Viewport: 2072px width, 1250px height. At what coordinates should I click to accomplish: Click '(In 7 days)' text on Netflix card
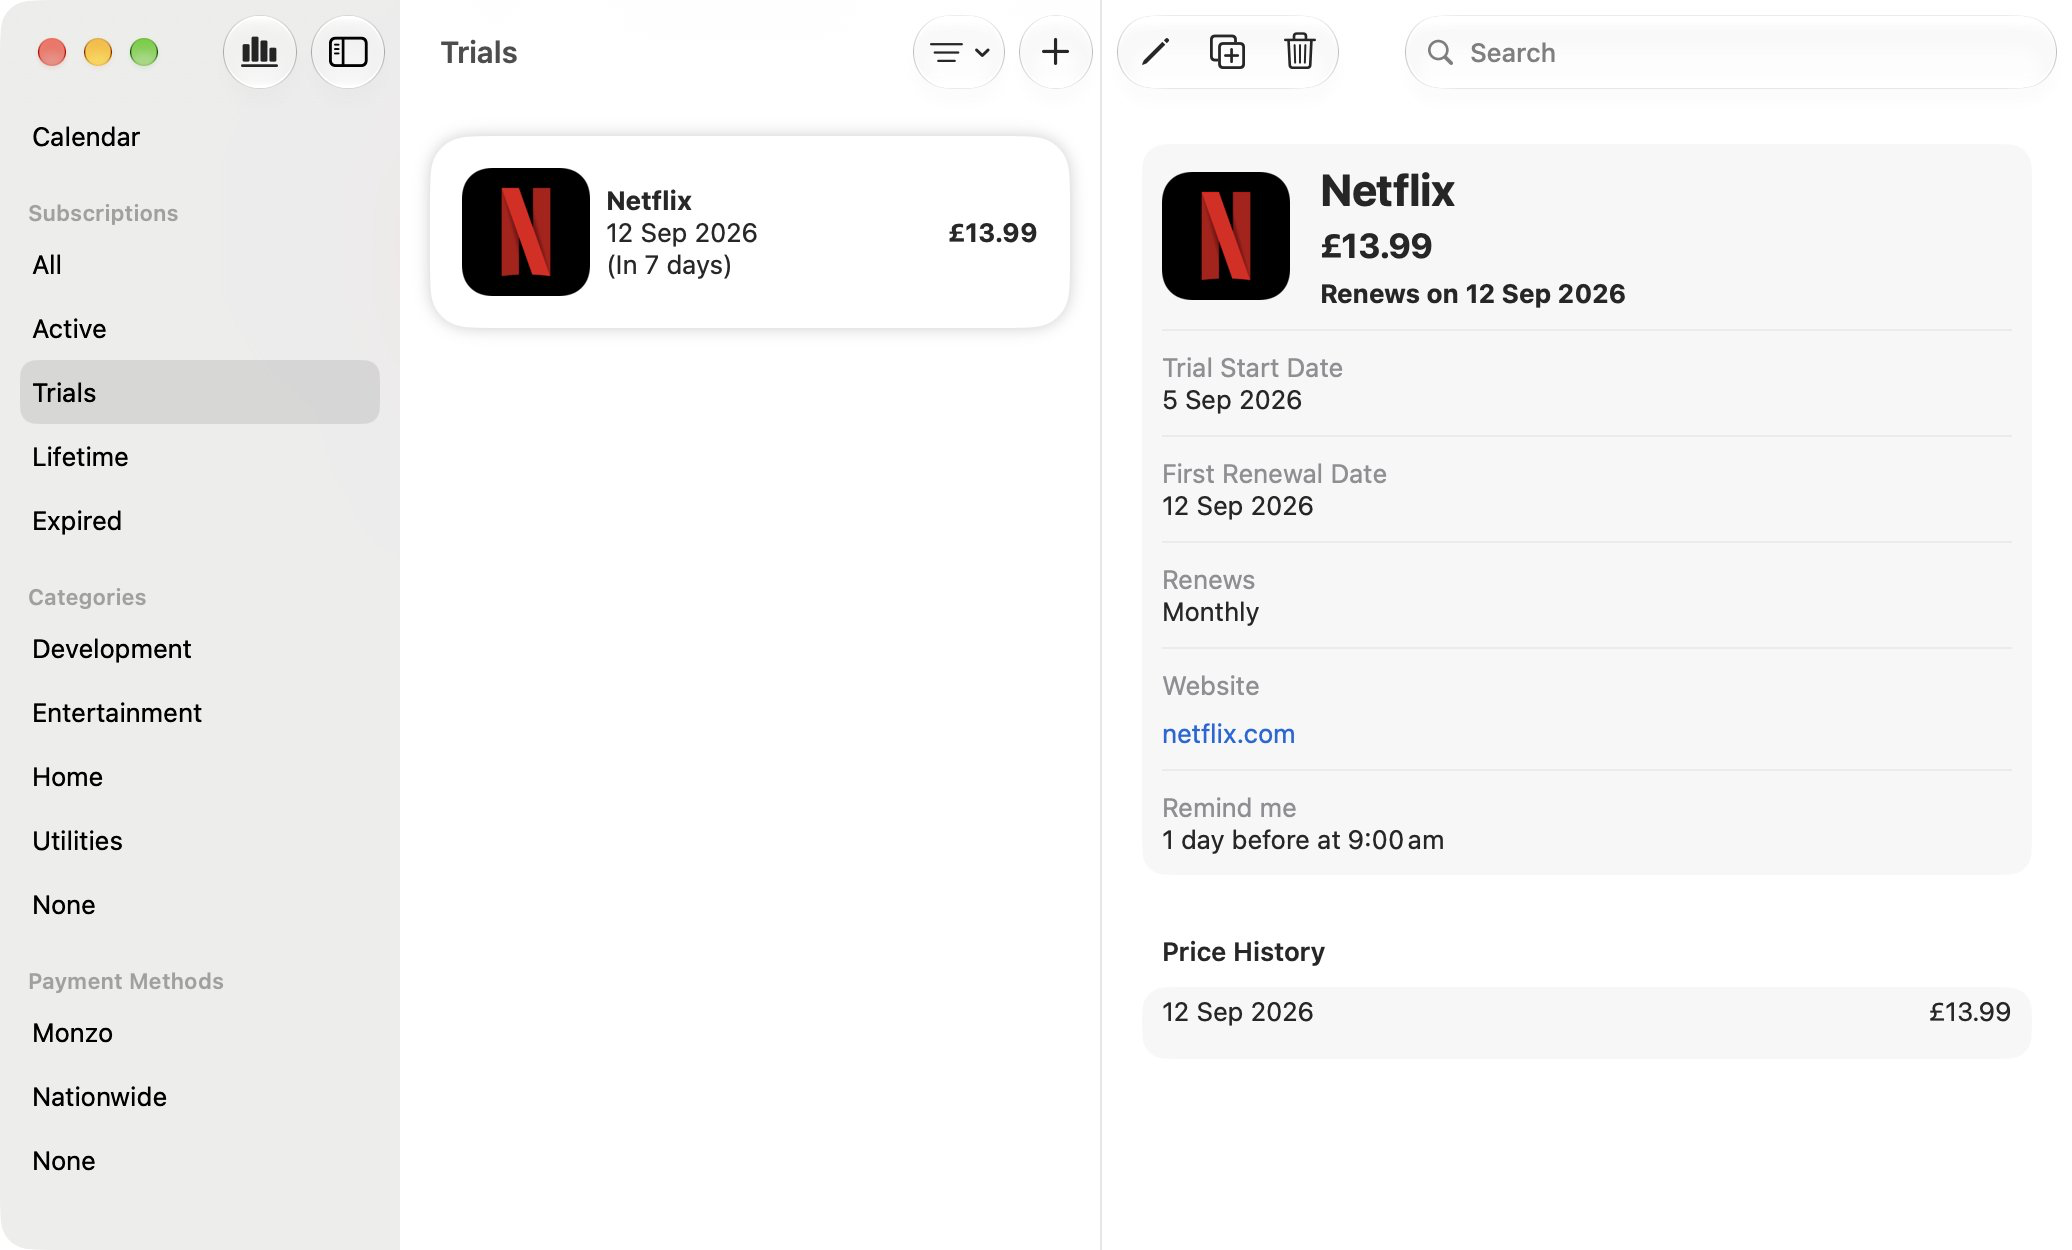pos(669,265)
